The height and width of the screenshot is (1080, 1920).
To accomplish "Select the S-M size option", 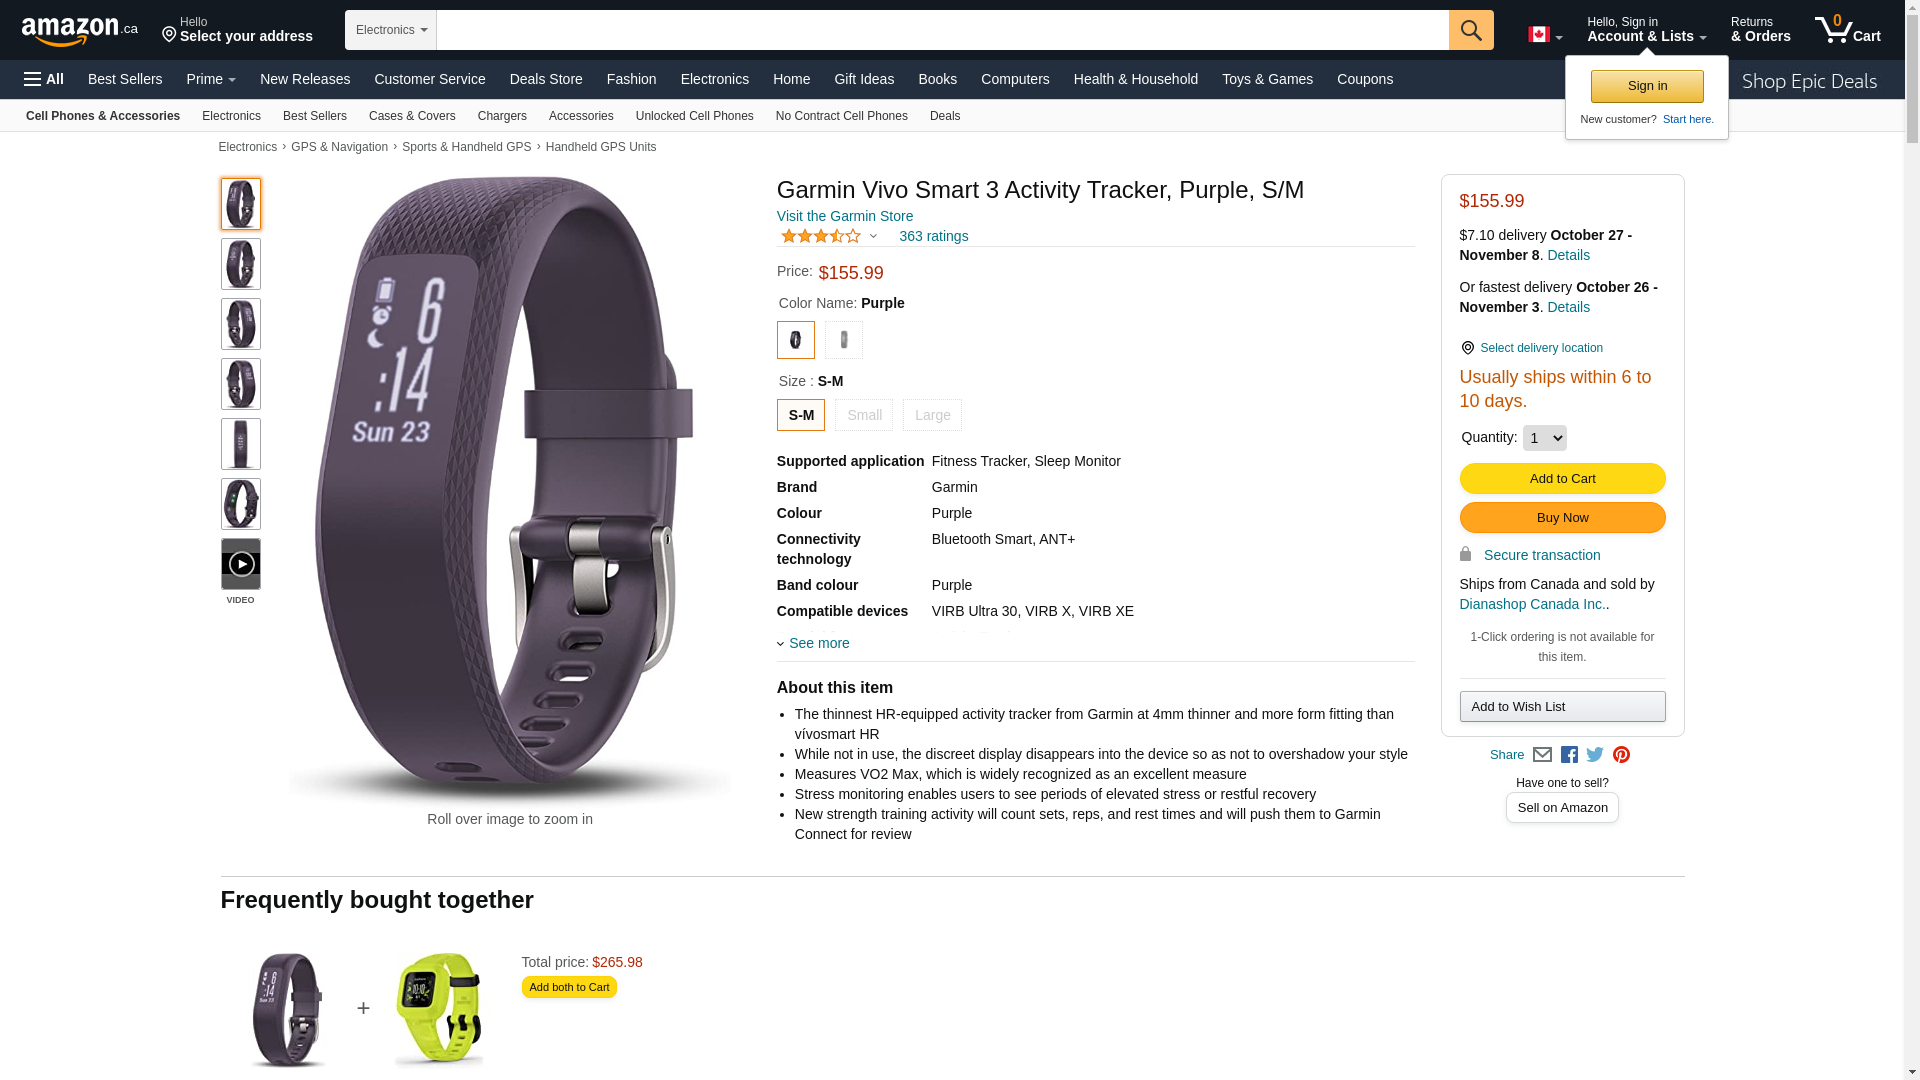I will coord(801,415).
